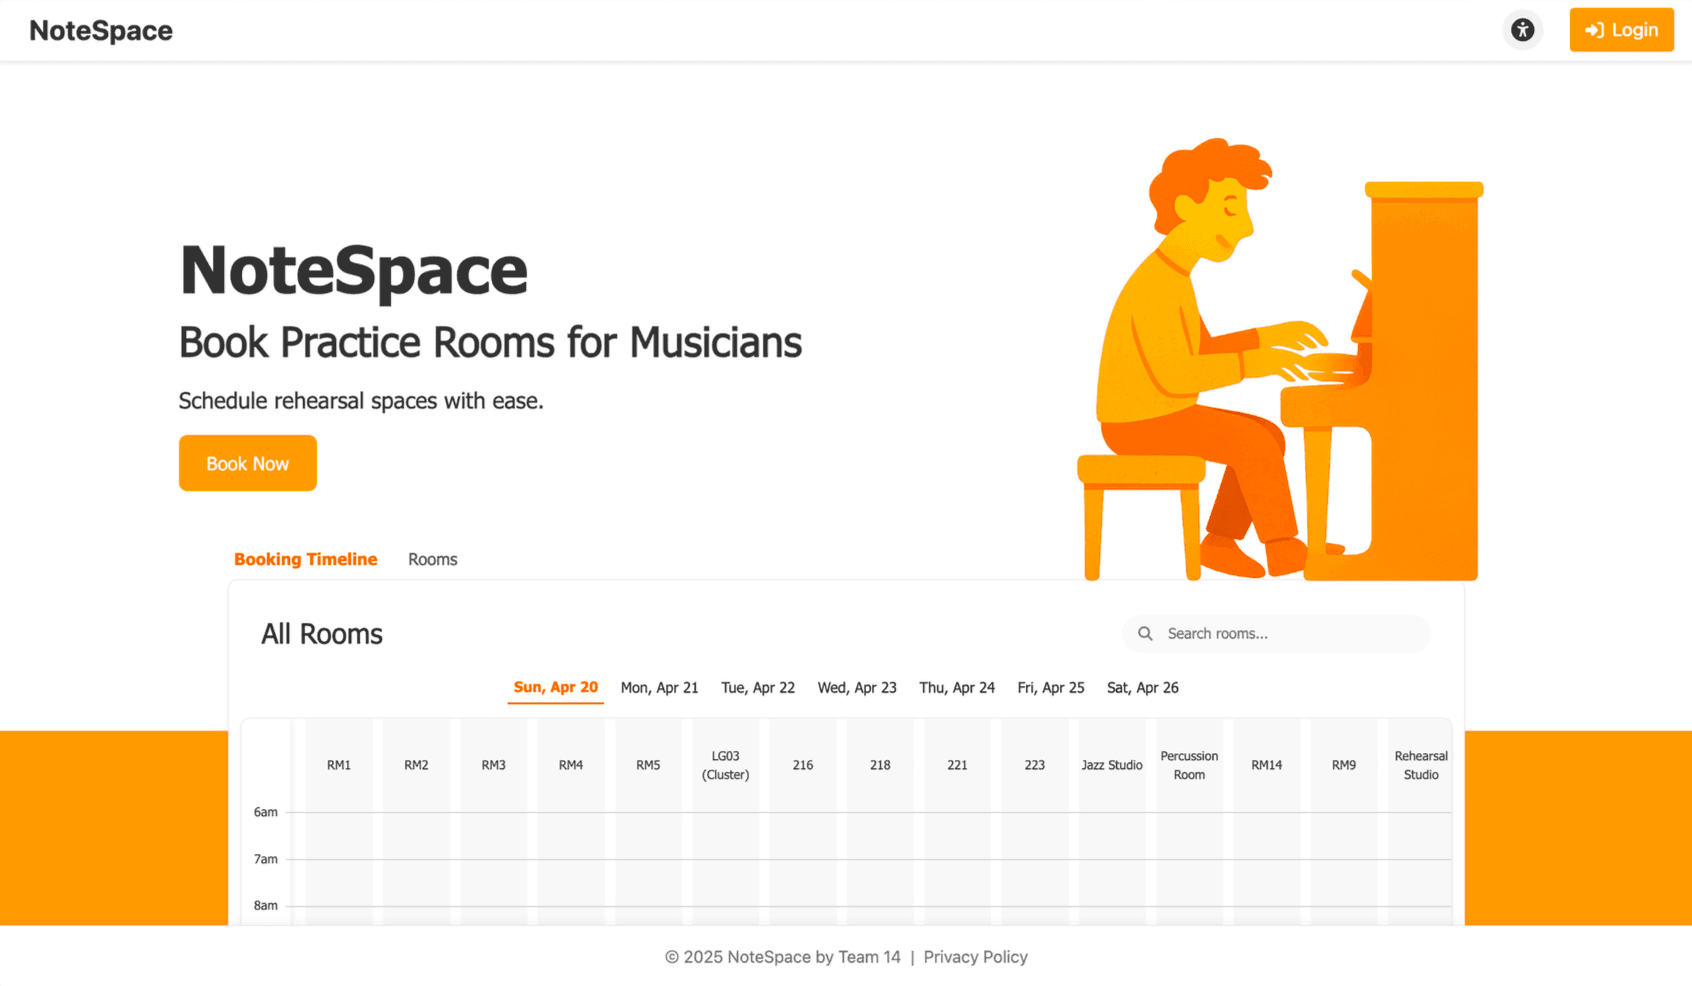Switch to Wed, Apr 23 date

pyautogui.click(x=857, y=688)
